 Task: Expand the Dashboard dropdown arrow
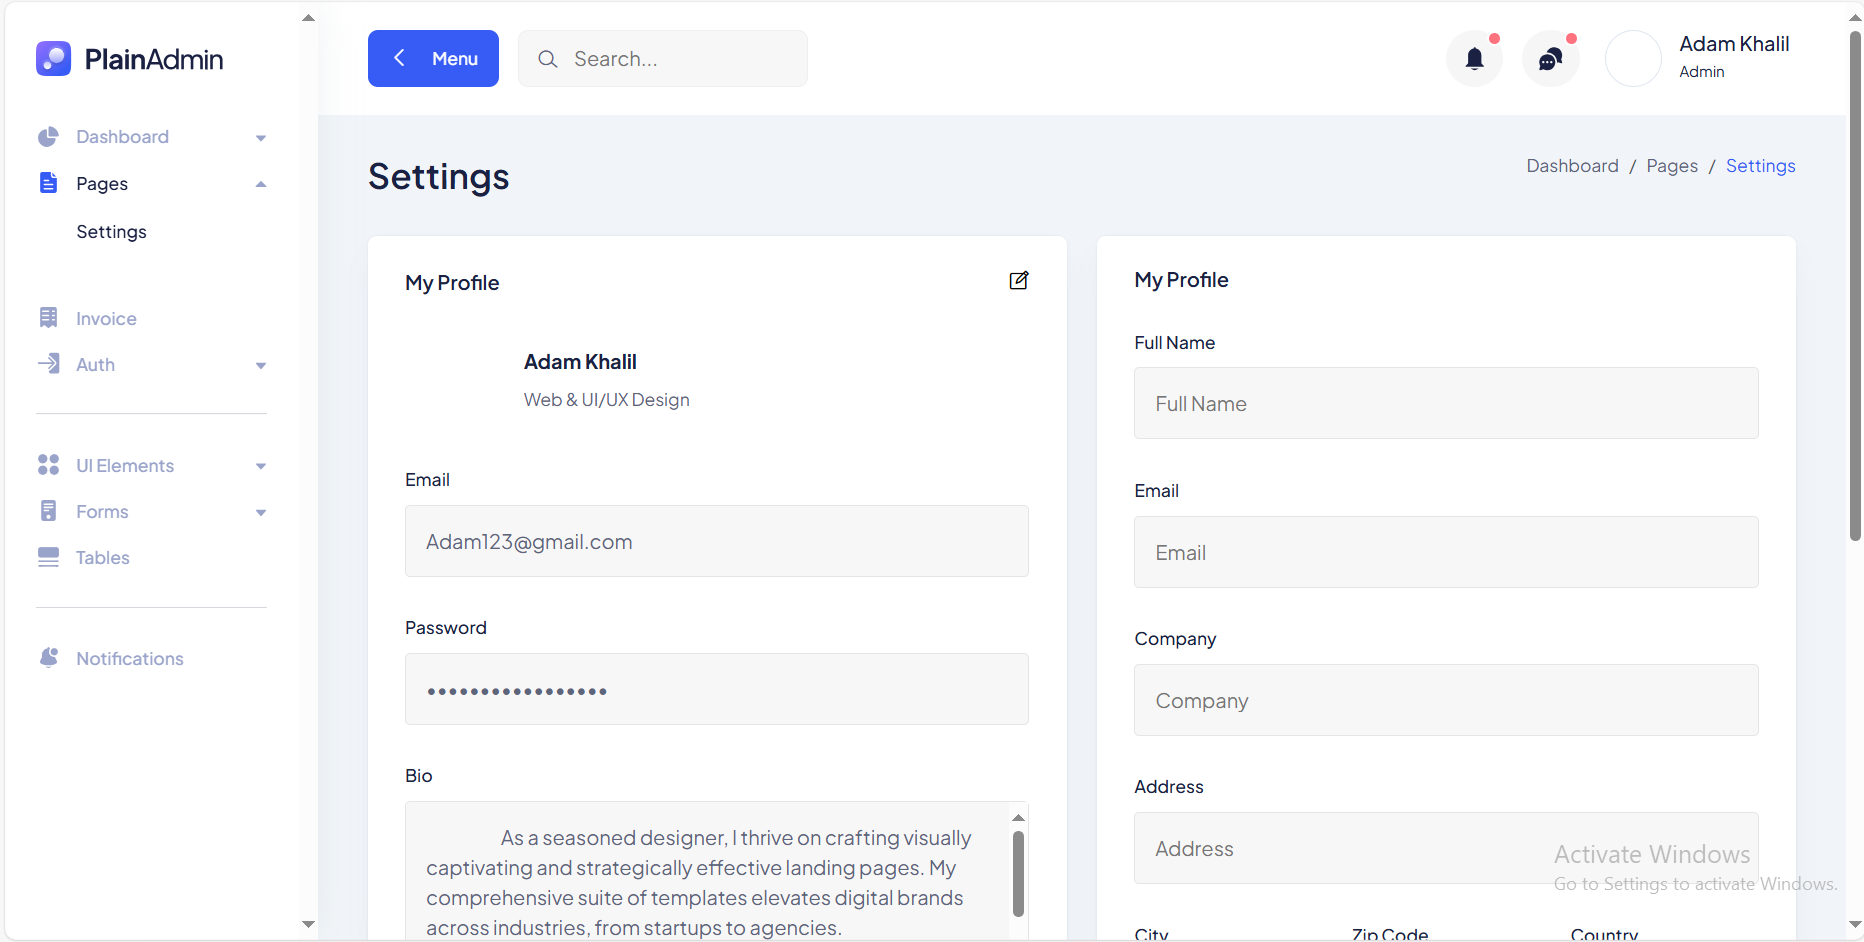click(261, 138)
